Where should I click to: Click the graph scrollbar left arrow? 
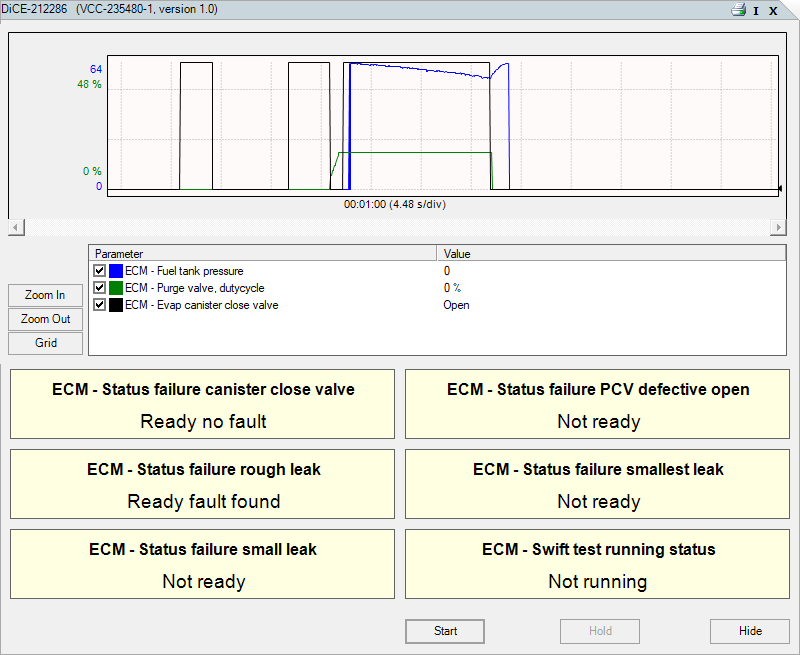(x=16, y=228)
